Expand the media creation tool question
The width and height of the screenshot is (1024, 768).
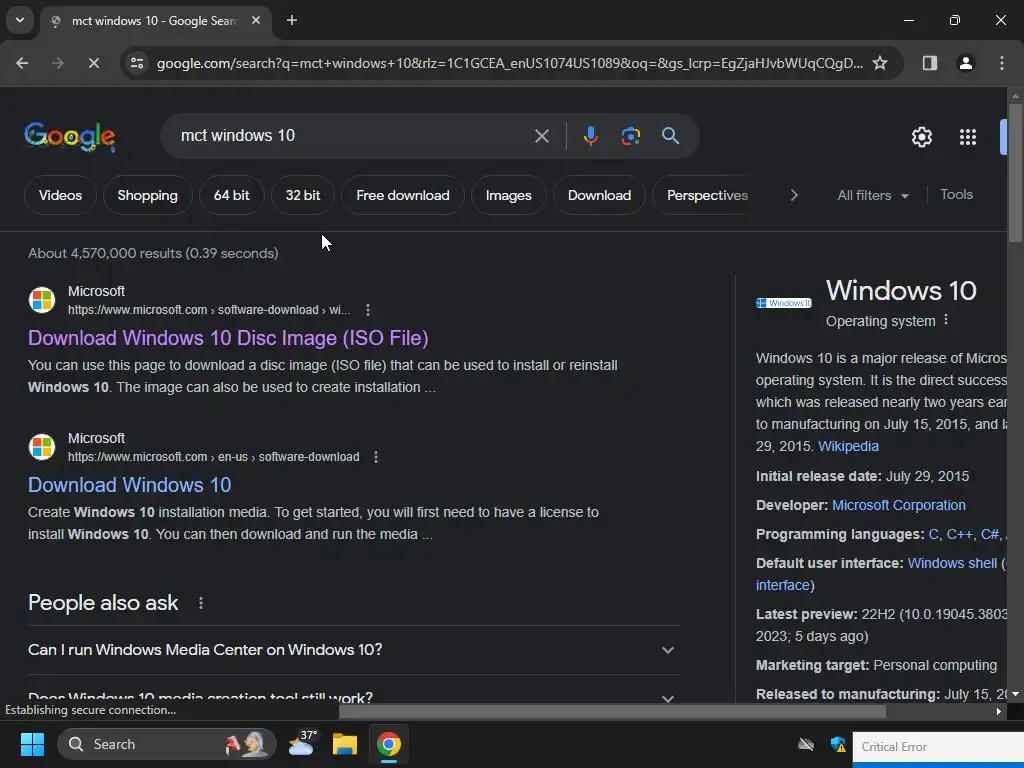pyautogui.click(x=353, y=696)
